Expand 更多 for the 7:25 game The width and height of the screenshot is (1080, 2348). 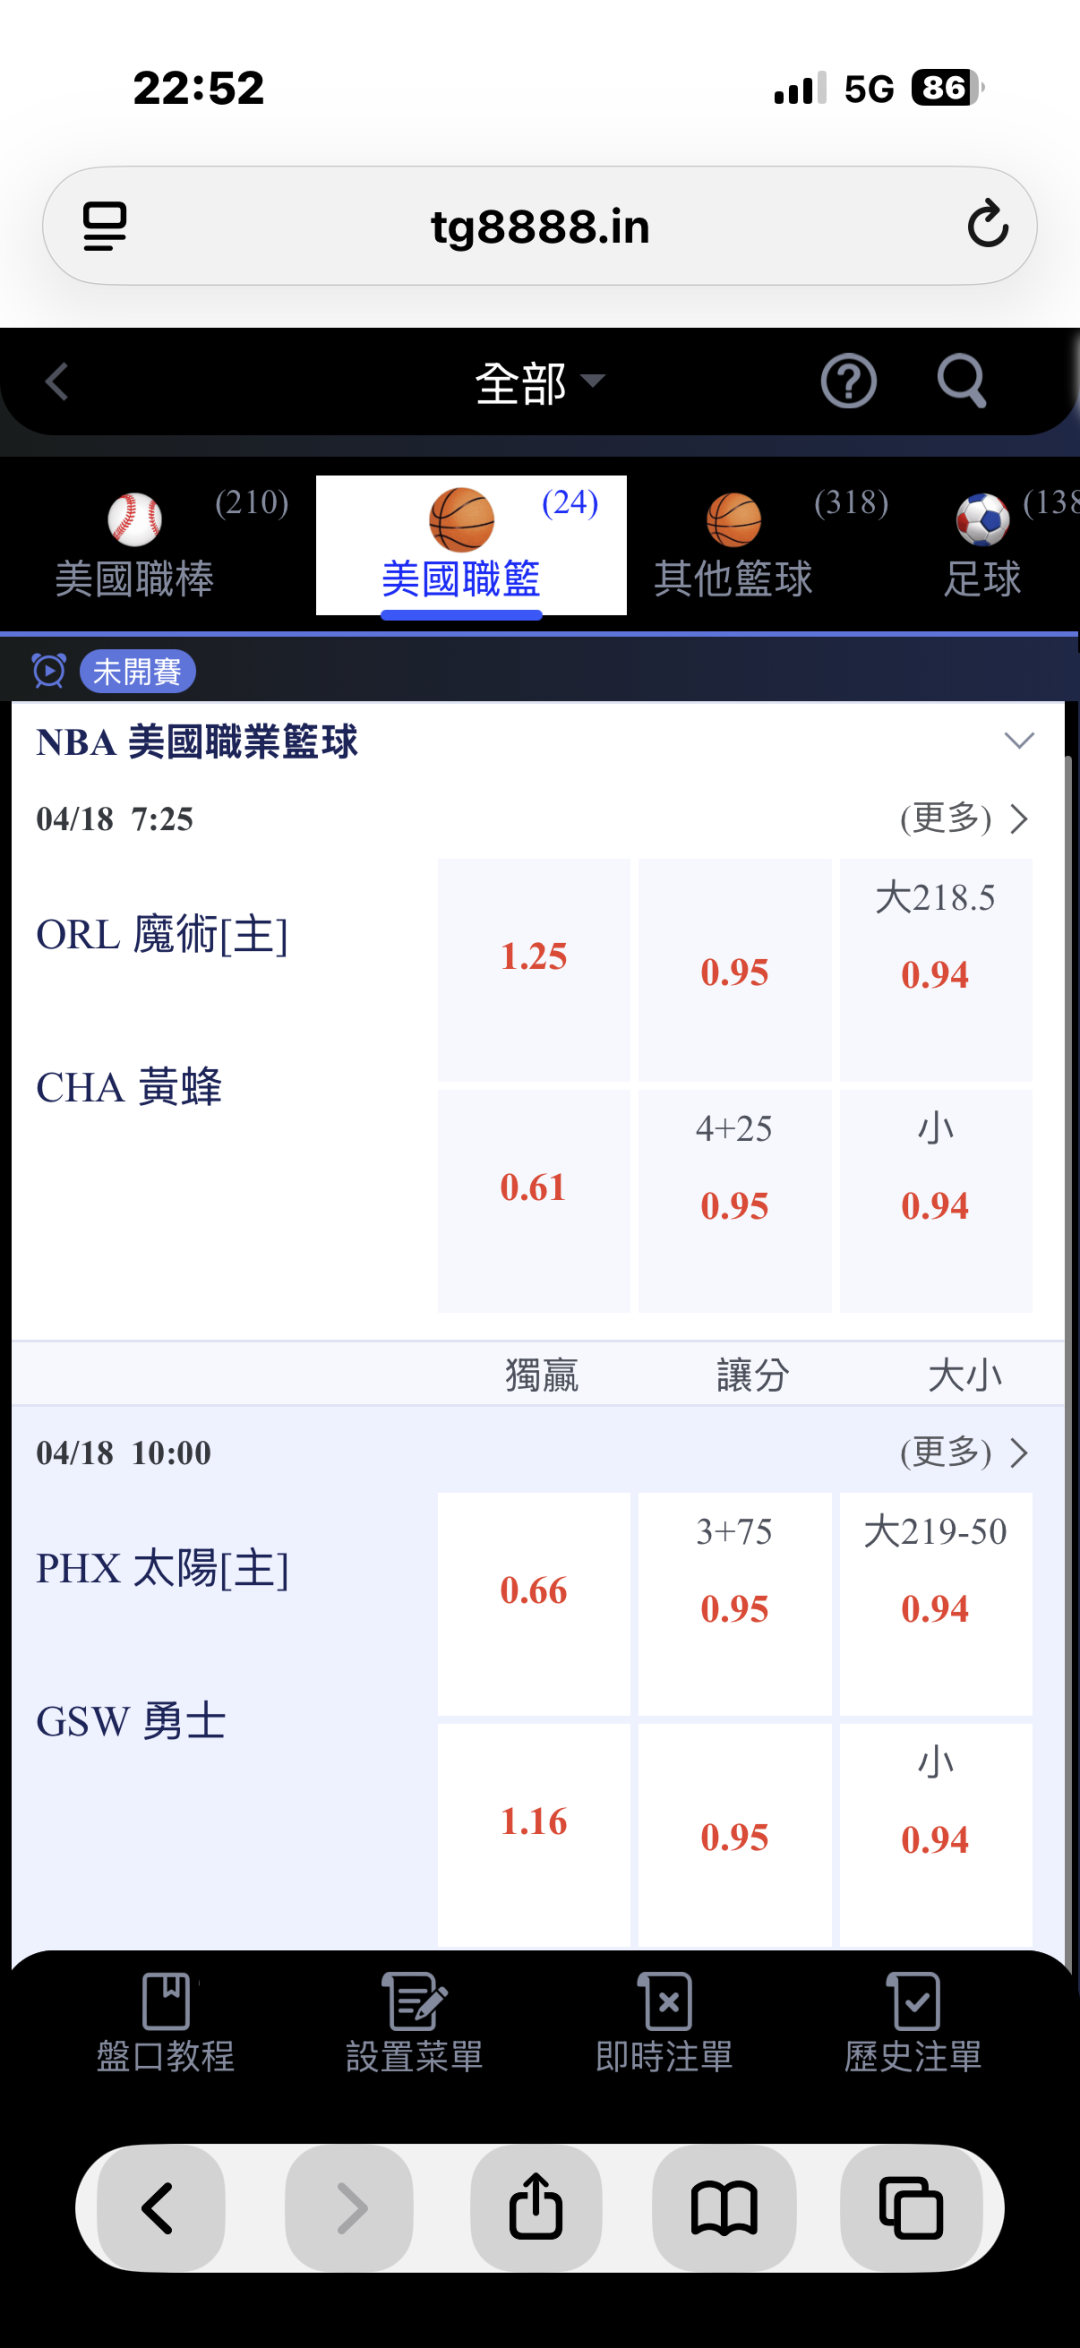(x=964, y=819)
